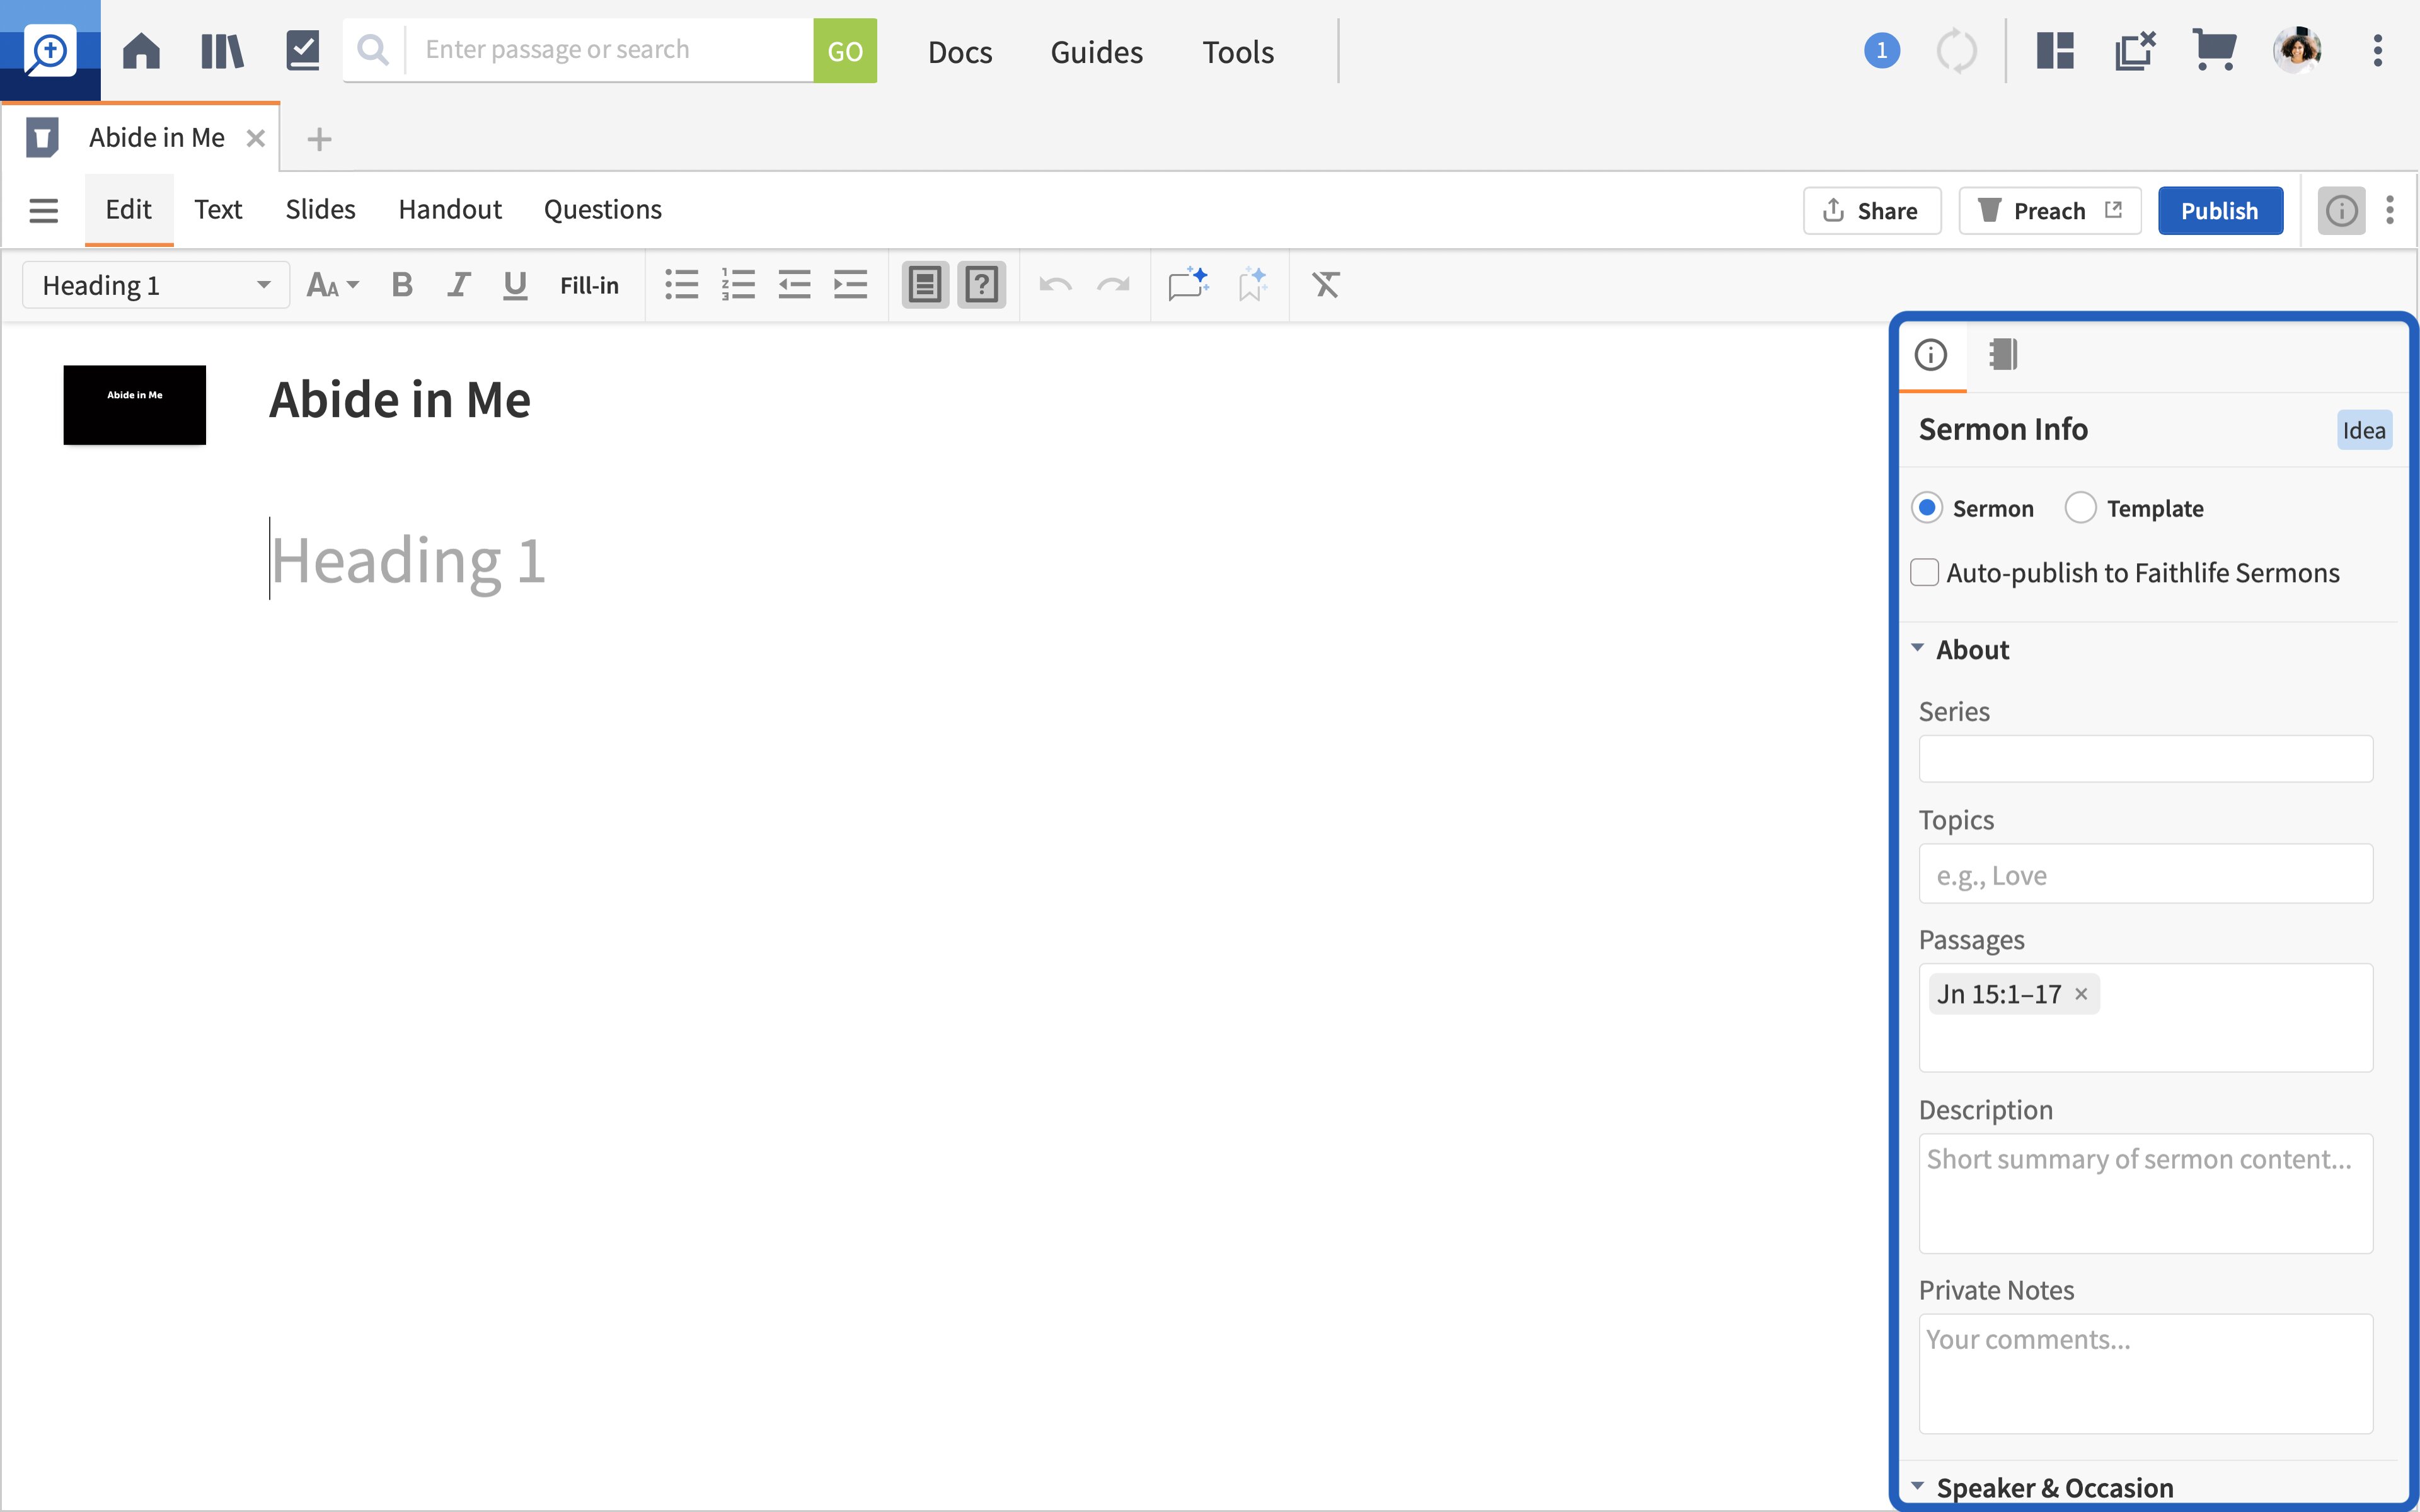
Task: Clear text formatting
Action: 1325,285
